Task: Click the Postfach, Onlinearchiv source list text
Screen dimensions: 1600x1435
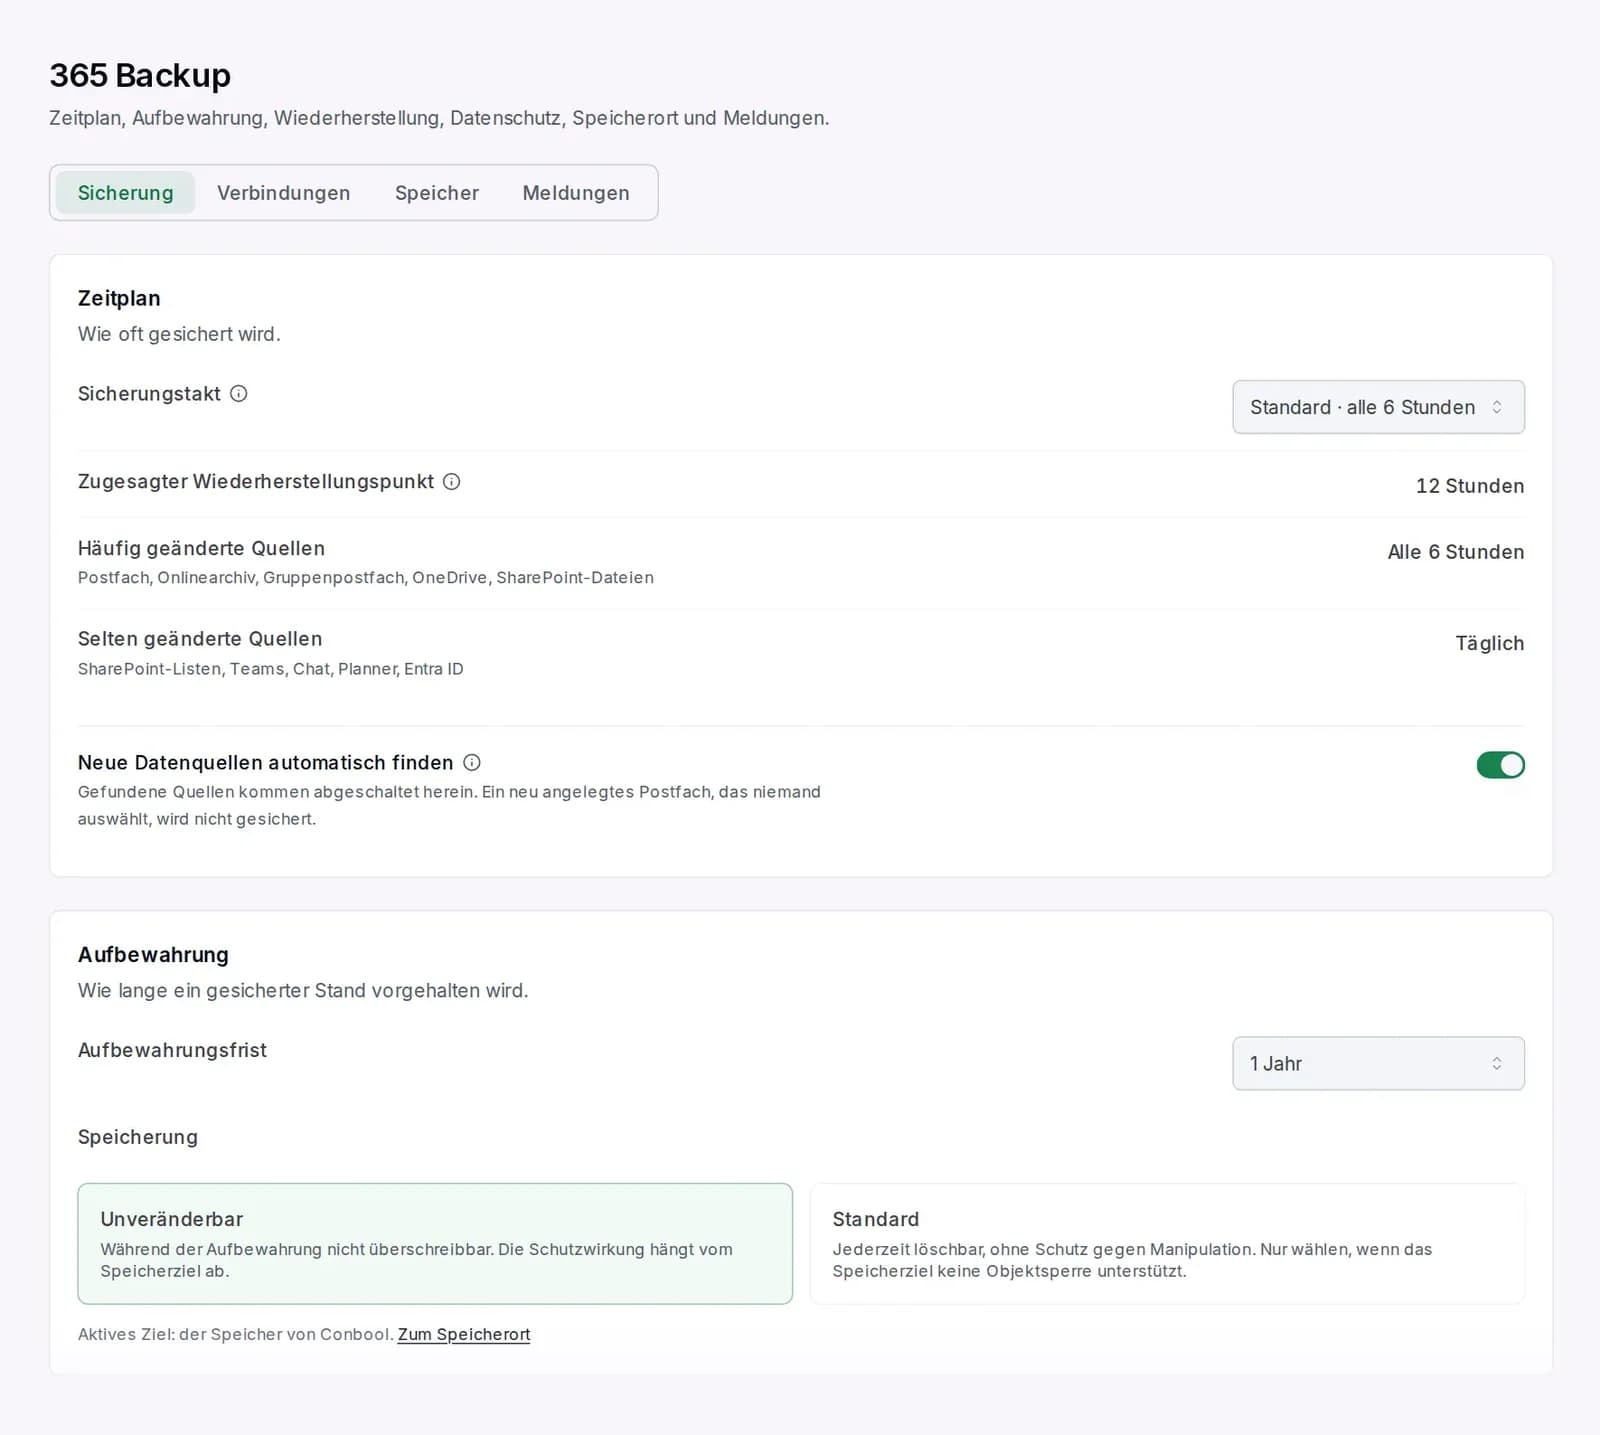Action: [x=366, y=578]
